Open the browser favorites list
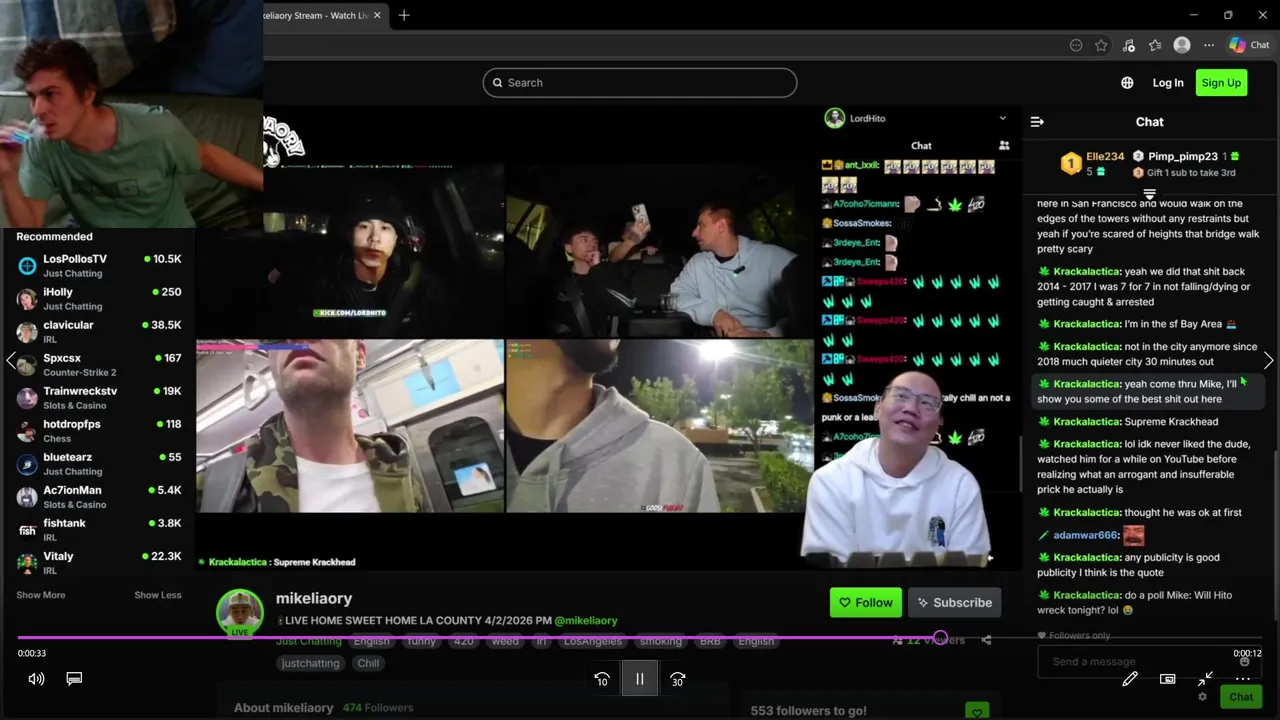 click(1155, 45)
